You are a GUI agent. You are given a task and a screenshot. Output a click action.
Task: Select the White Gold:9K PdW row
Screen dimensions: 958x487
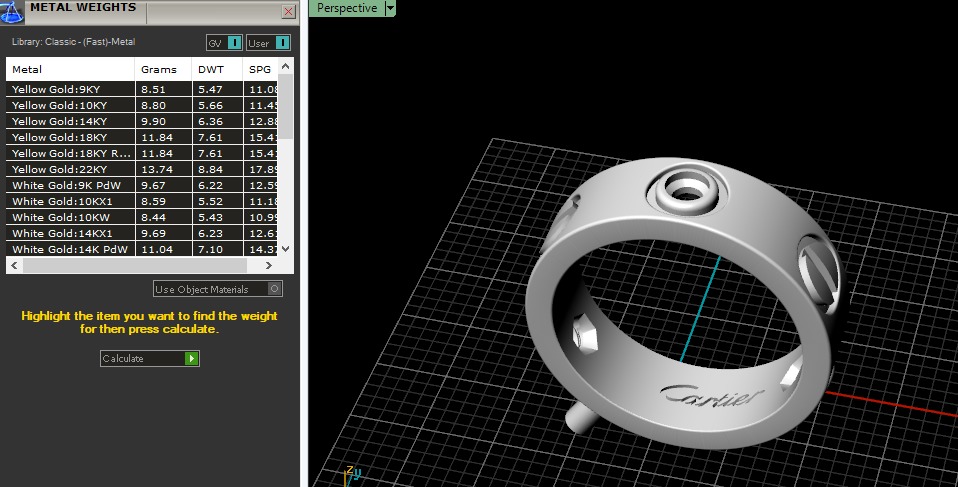[x=142, y=185]
